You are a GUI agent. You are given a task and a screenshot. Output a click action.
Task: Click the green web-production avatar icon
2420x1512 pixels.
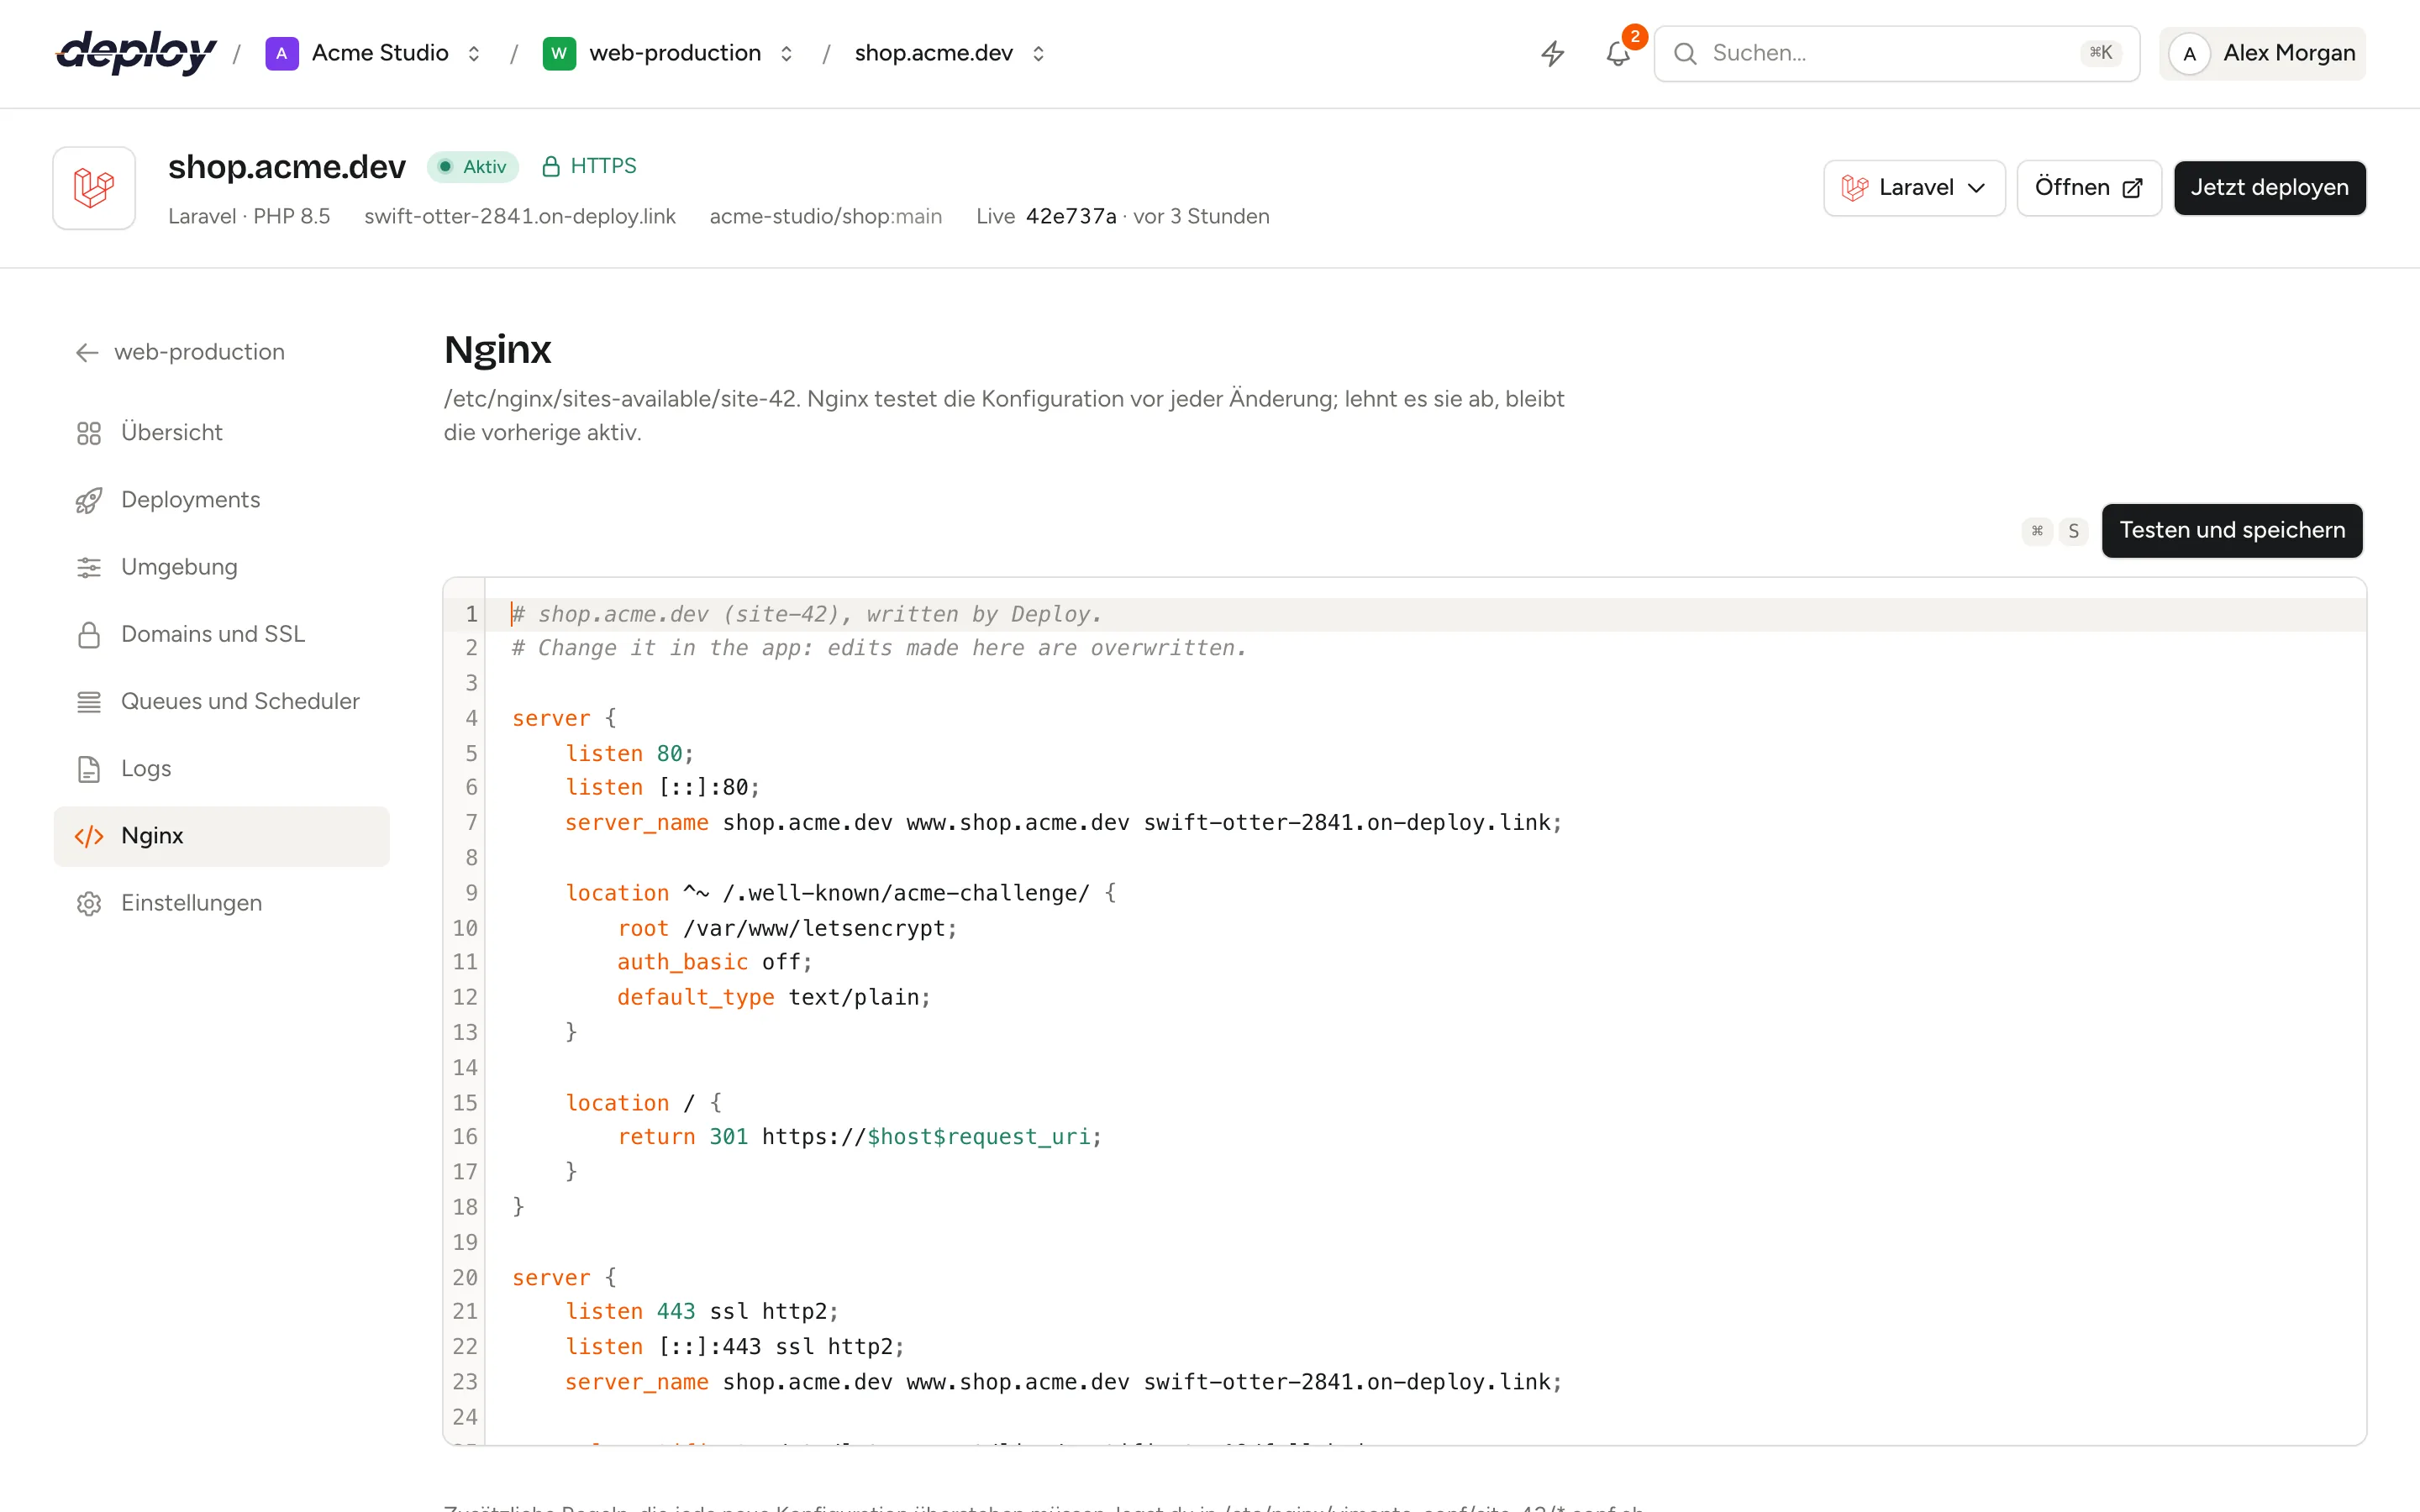coord(559,53)
